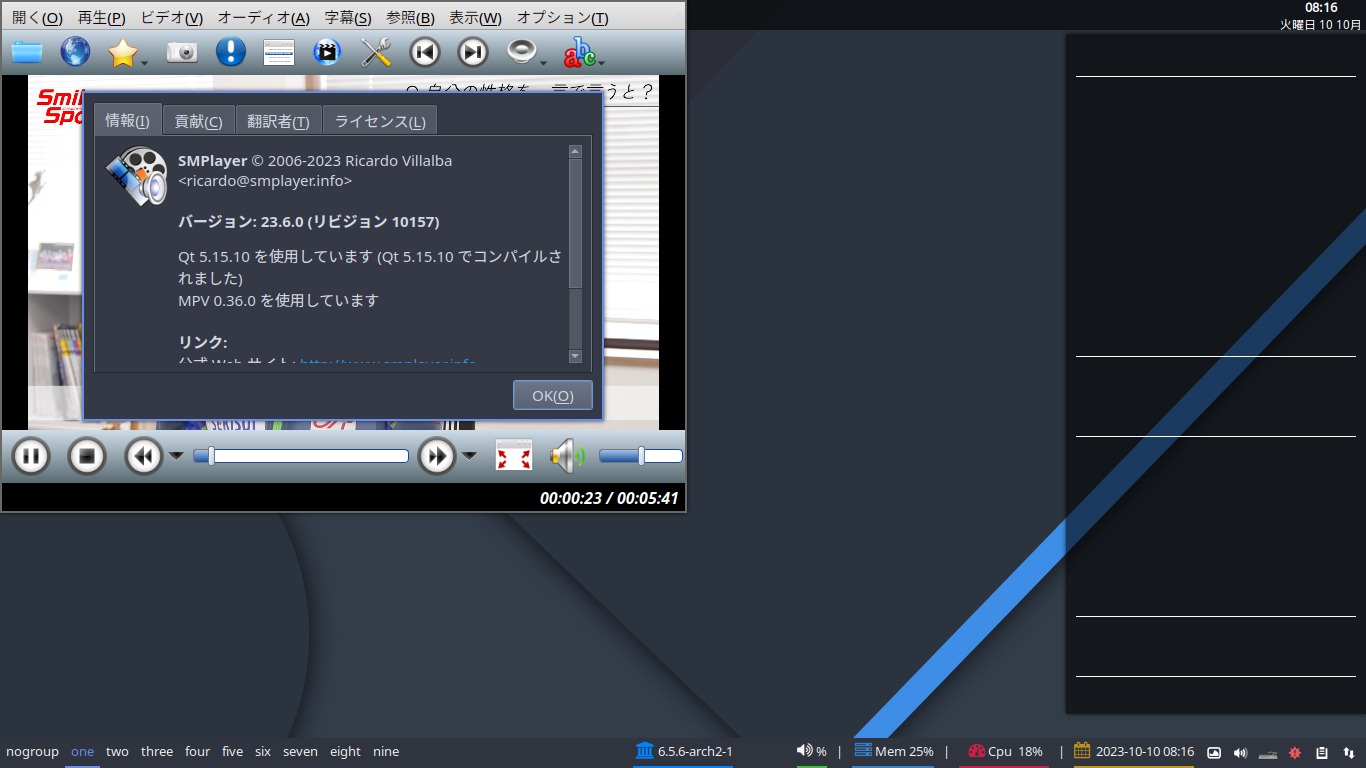Open URL using the globe icon
The width and height of the screenshot is (1366, 768).
75,52
